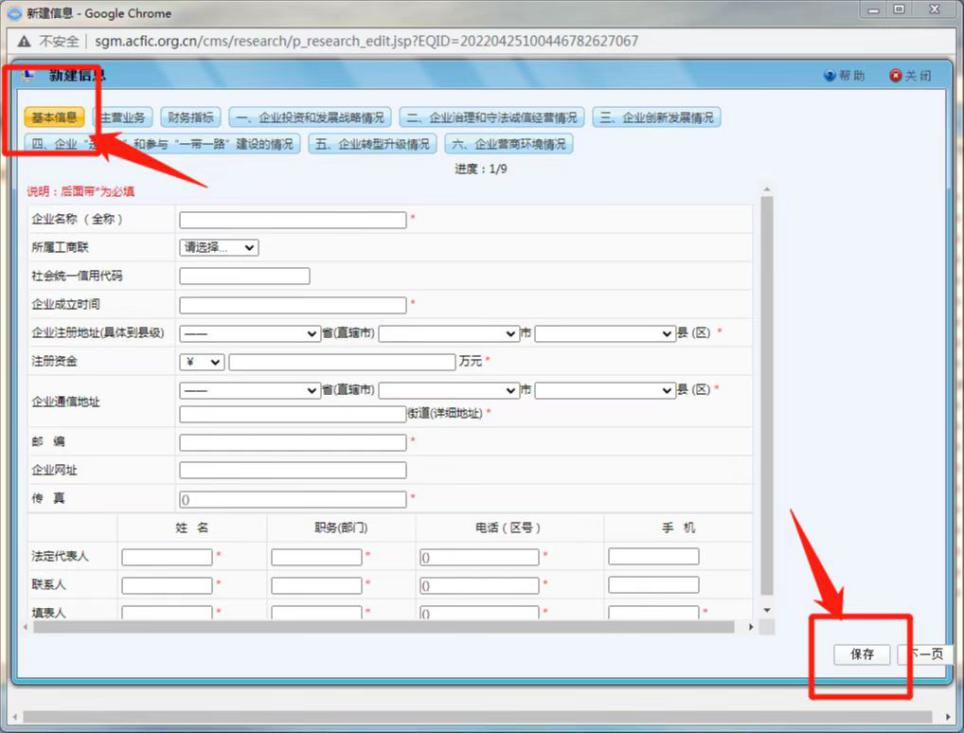
Task: Click the 帮助 help icon
Action: 829,76
